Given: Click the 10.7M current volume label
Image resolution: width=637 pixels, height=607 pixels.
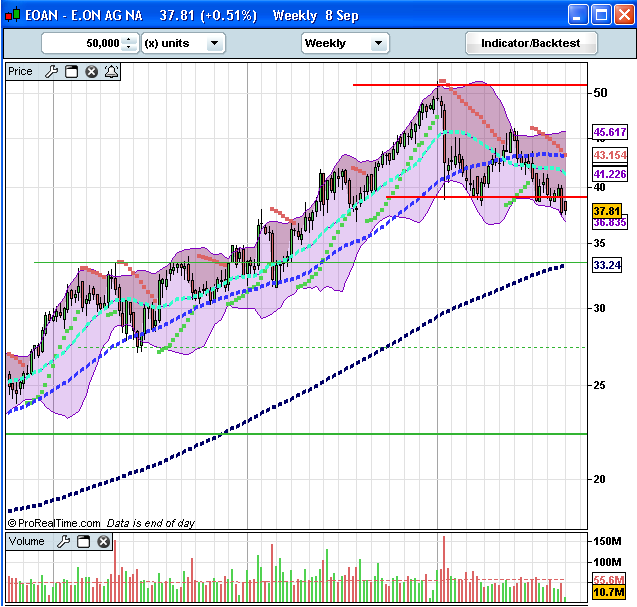Looking at the screenshot, I should click(x=608, y=592).
